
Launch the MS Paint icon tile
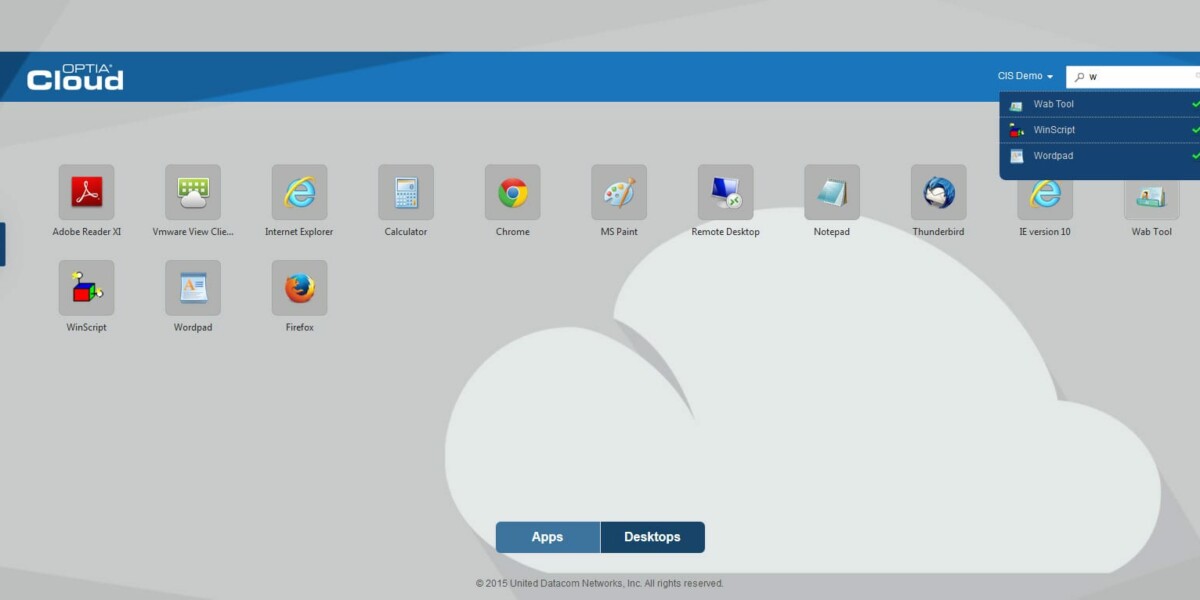(619, 192)
